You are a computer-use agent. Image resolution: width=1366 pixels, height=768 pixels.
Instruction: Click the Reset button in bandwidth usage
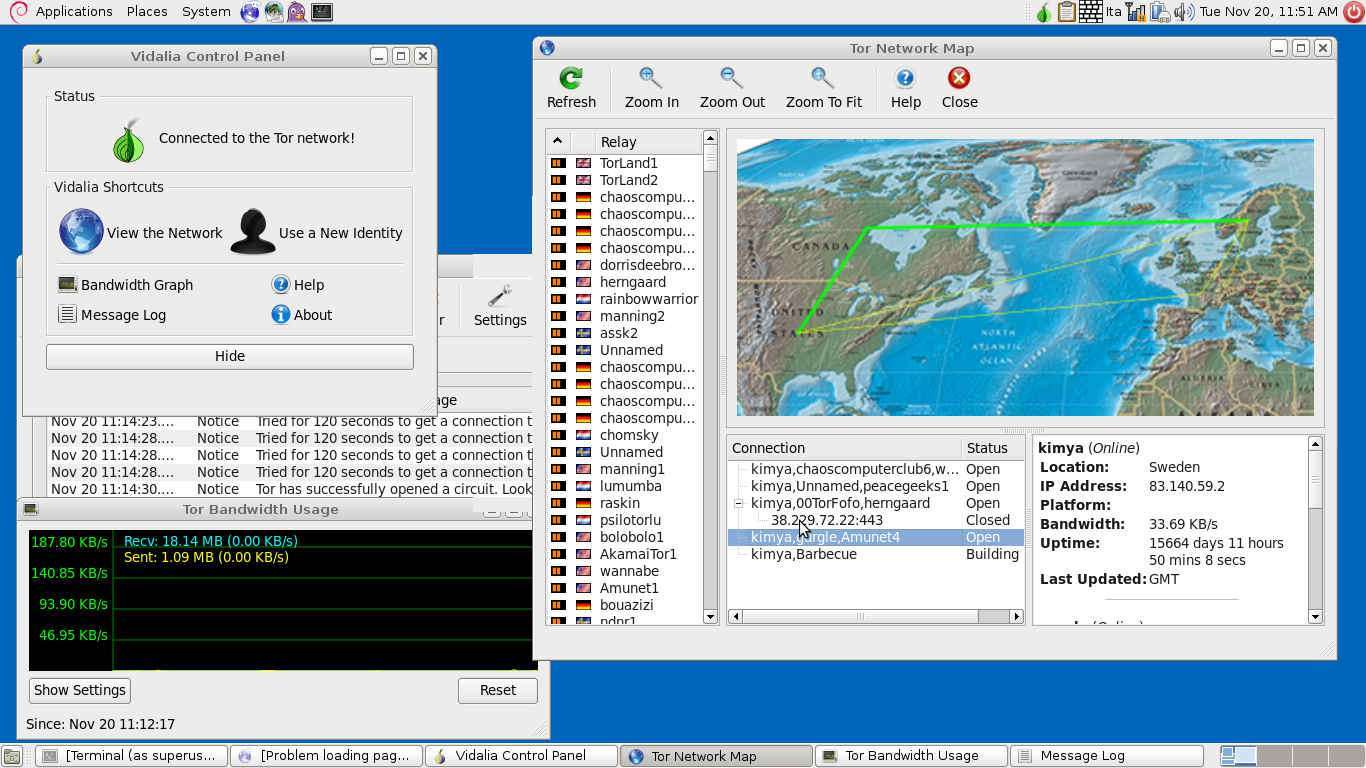[497, 690]
